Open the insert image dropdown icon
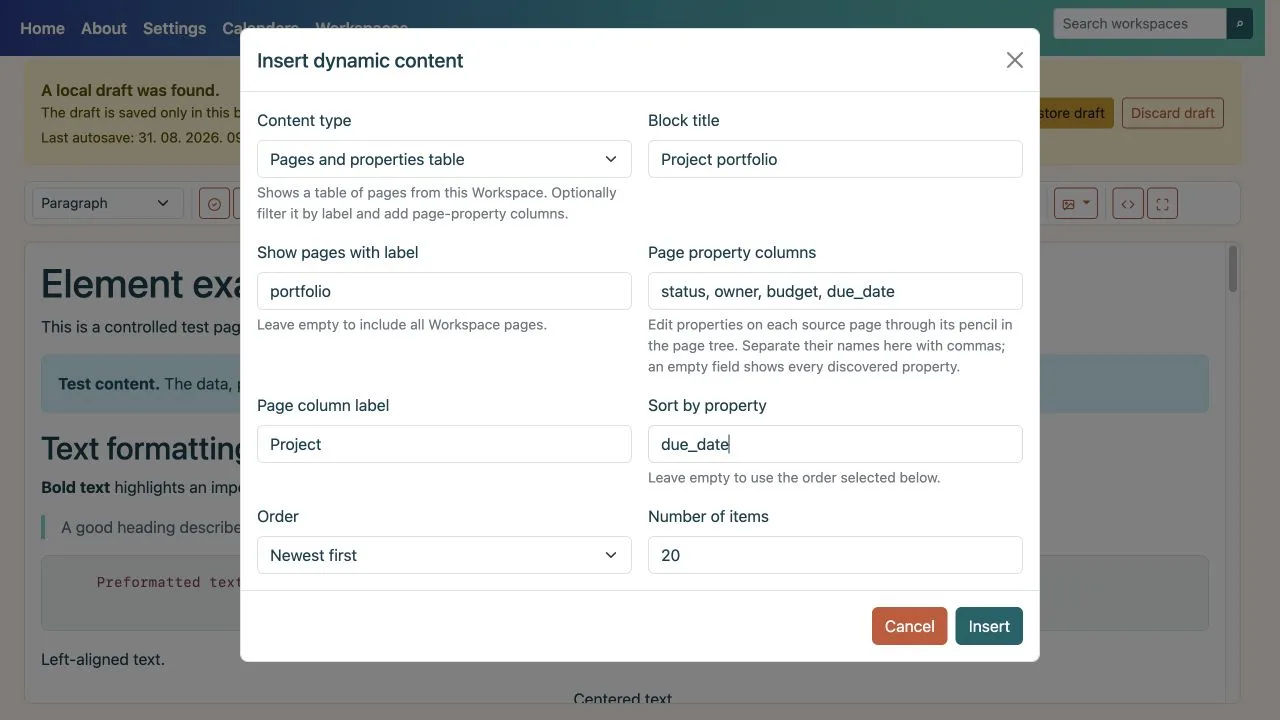 pos(1076,204)
